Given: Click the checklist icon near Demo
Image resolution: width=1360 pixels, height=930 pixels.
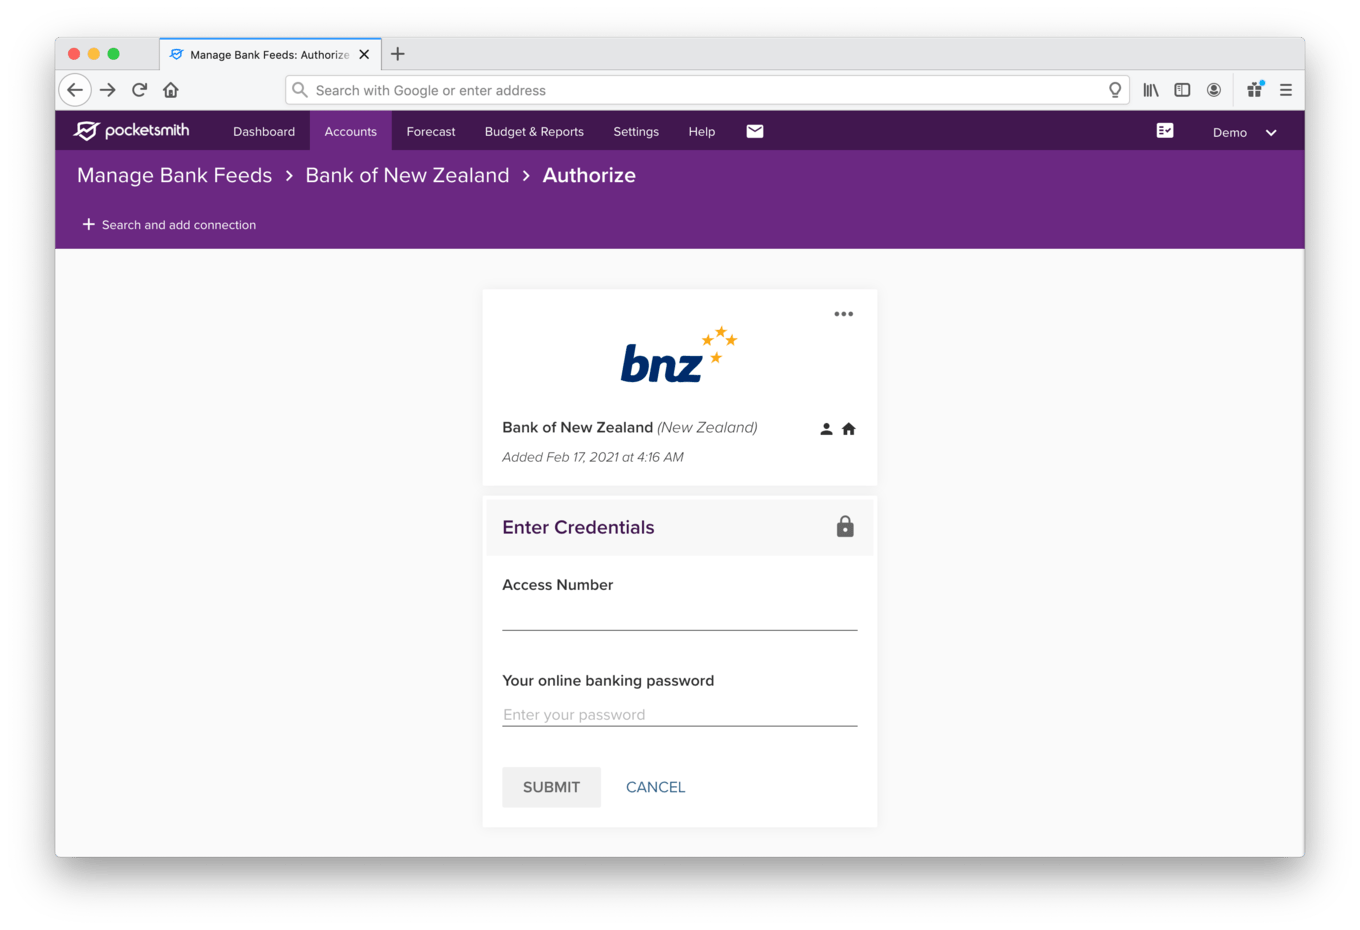Looking at the screenshot, I should pyautogui.click(x=1164, y=130).
